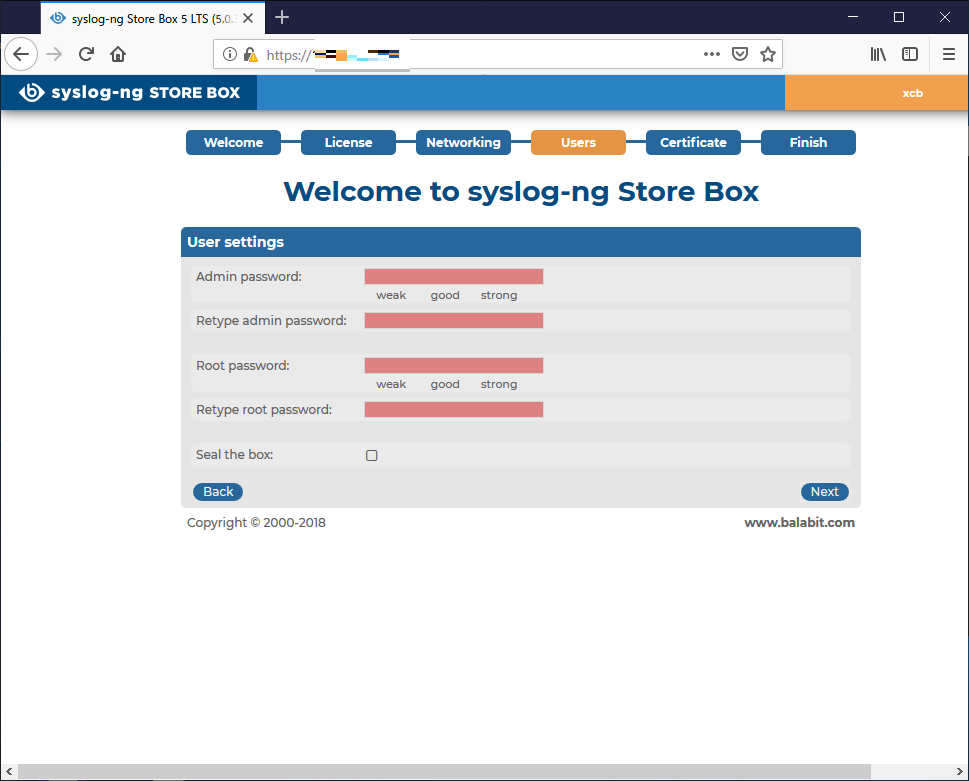Click the xcb host label in header
The height and width of the screenshot is (781, 969).
[x=912, y=93]
